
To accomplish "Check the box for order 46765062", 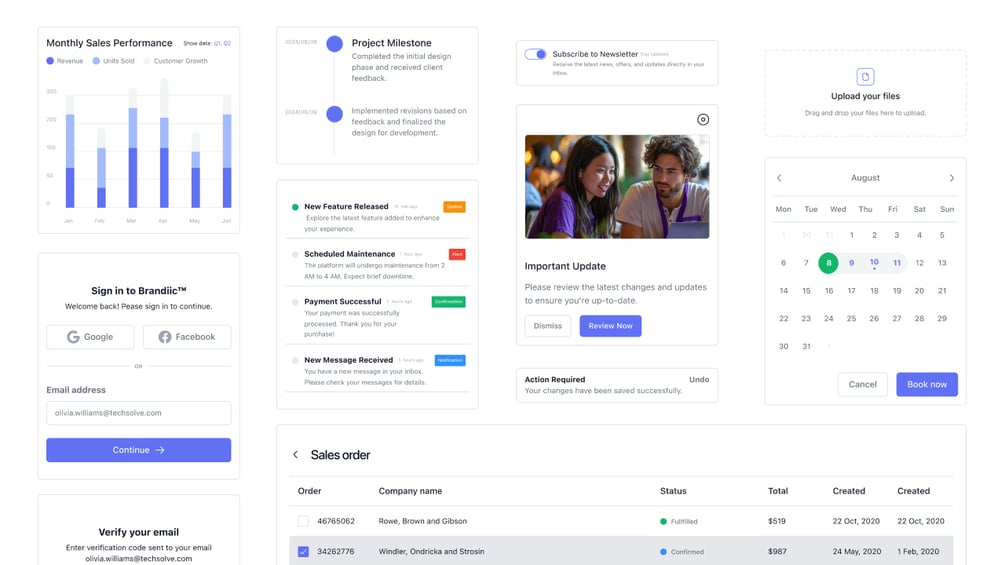I will click(x=303, y=521).
